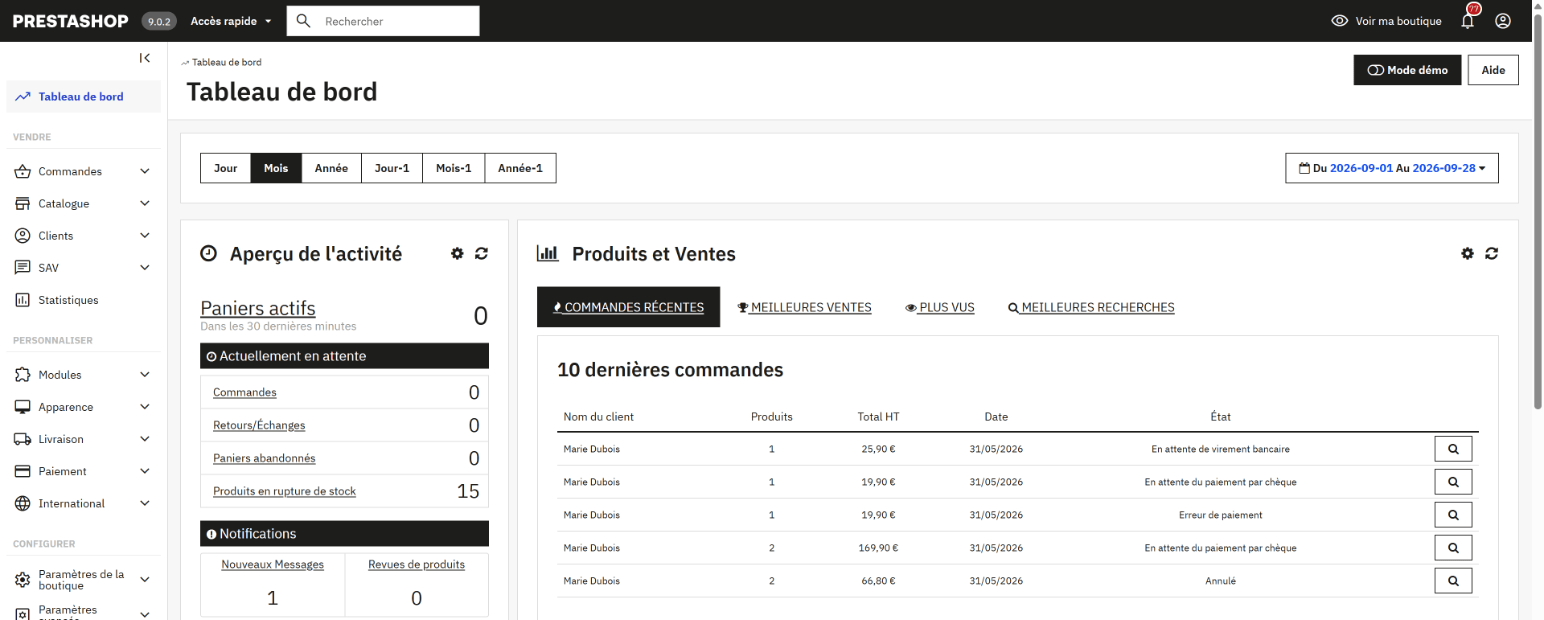Open the Paniers actifs link

[258, 308]
